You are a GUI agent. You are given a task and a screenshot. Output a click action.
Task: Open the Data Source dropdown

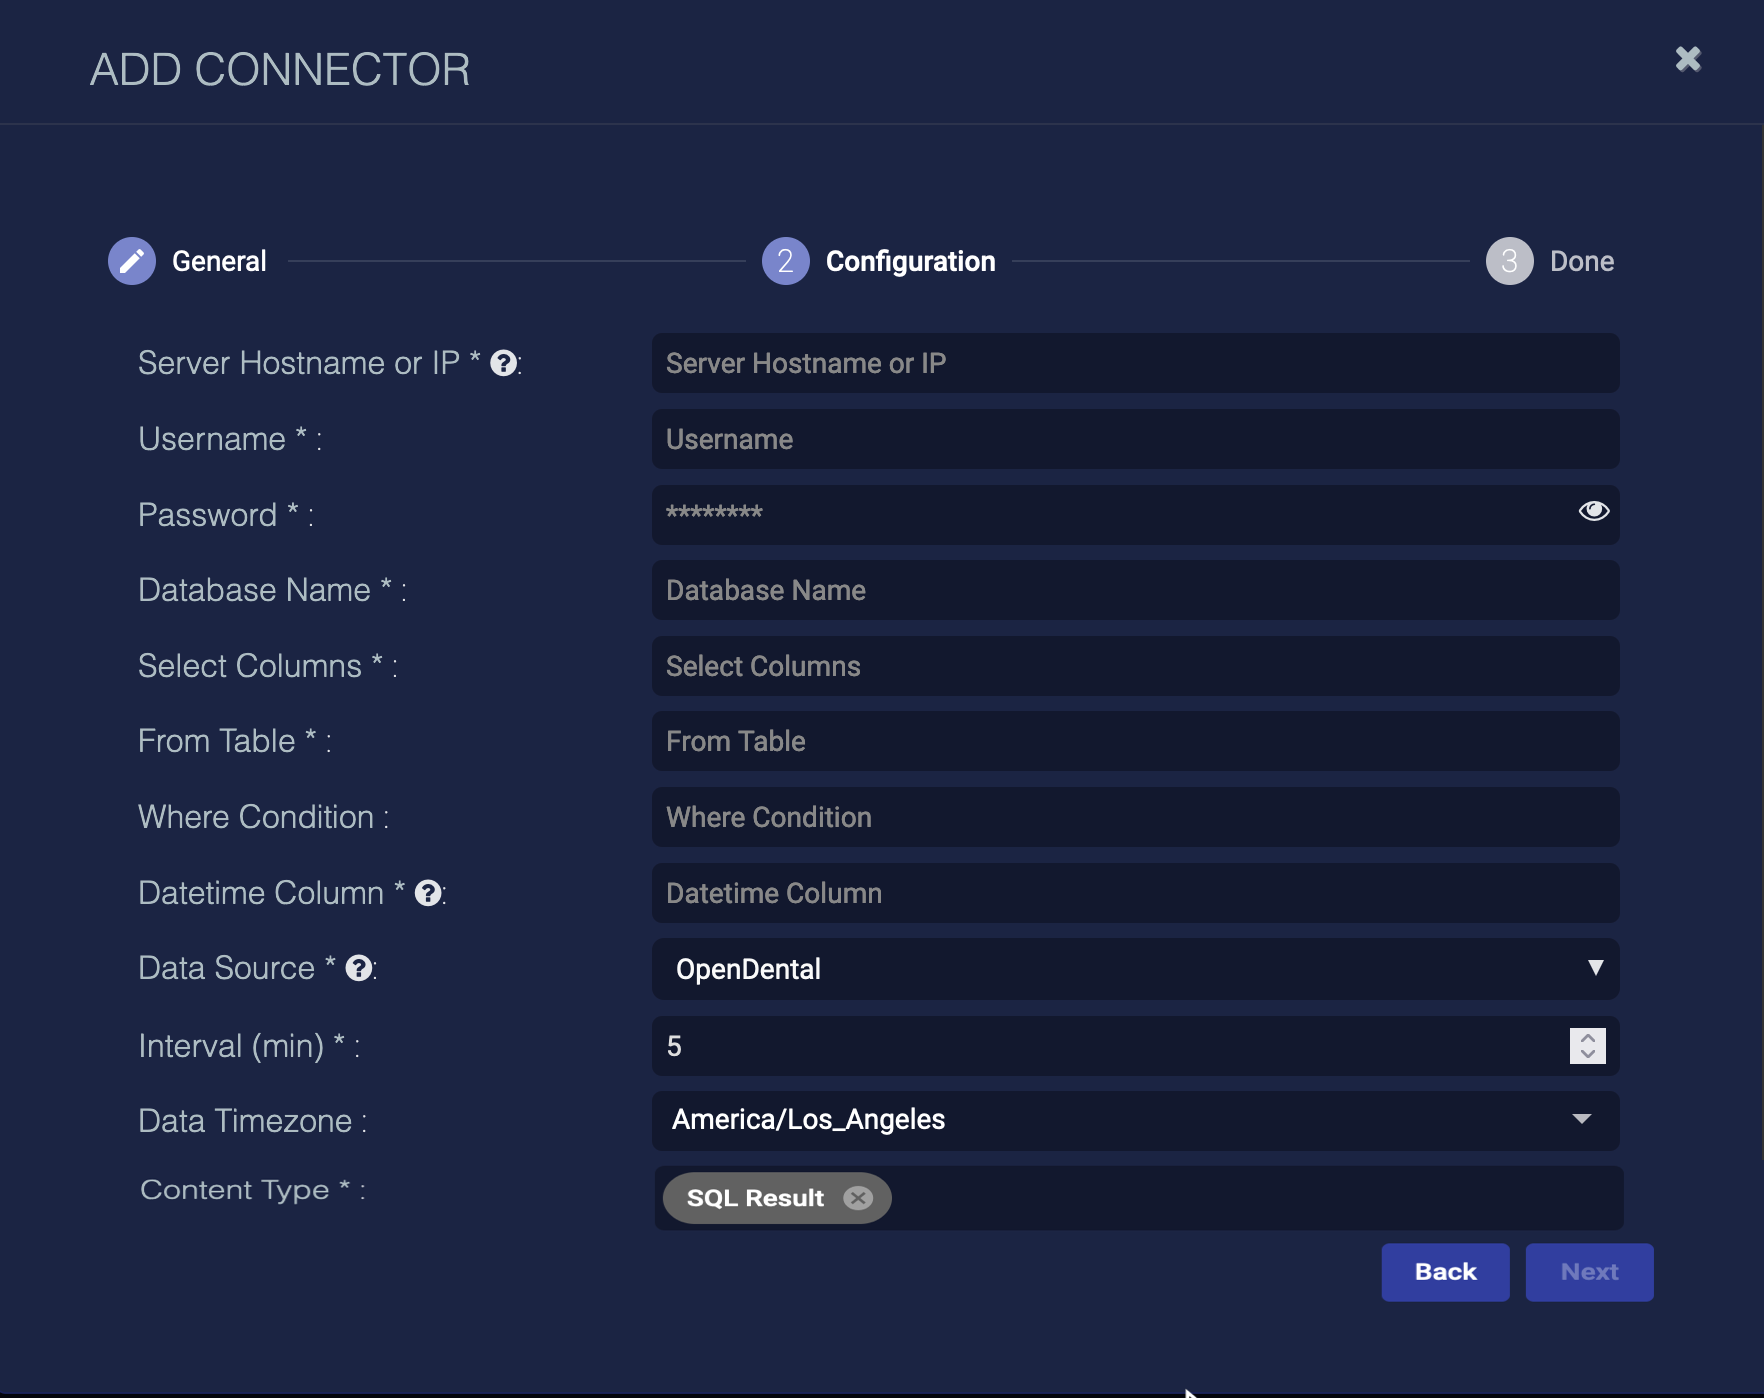[x=1135, y=969]
